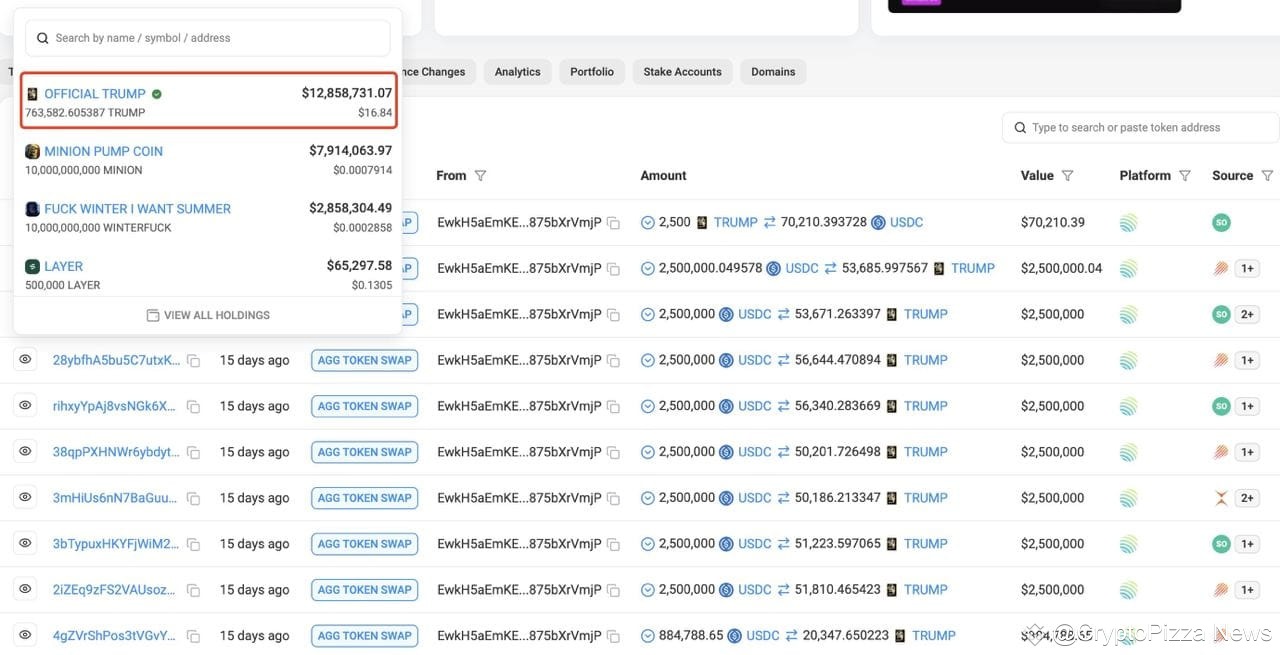Copy From address in $2,500,000.04 row
The height and width of the screenshot is (655, 1280).
(x=613, y=269)
